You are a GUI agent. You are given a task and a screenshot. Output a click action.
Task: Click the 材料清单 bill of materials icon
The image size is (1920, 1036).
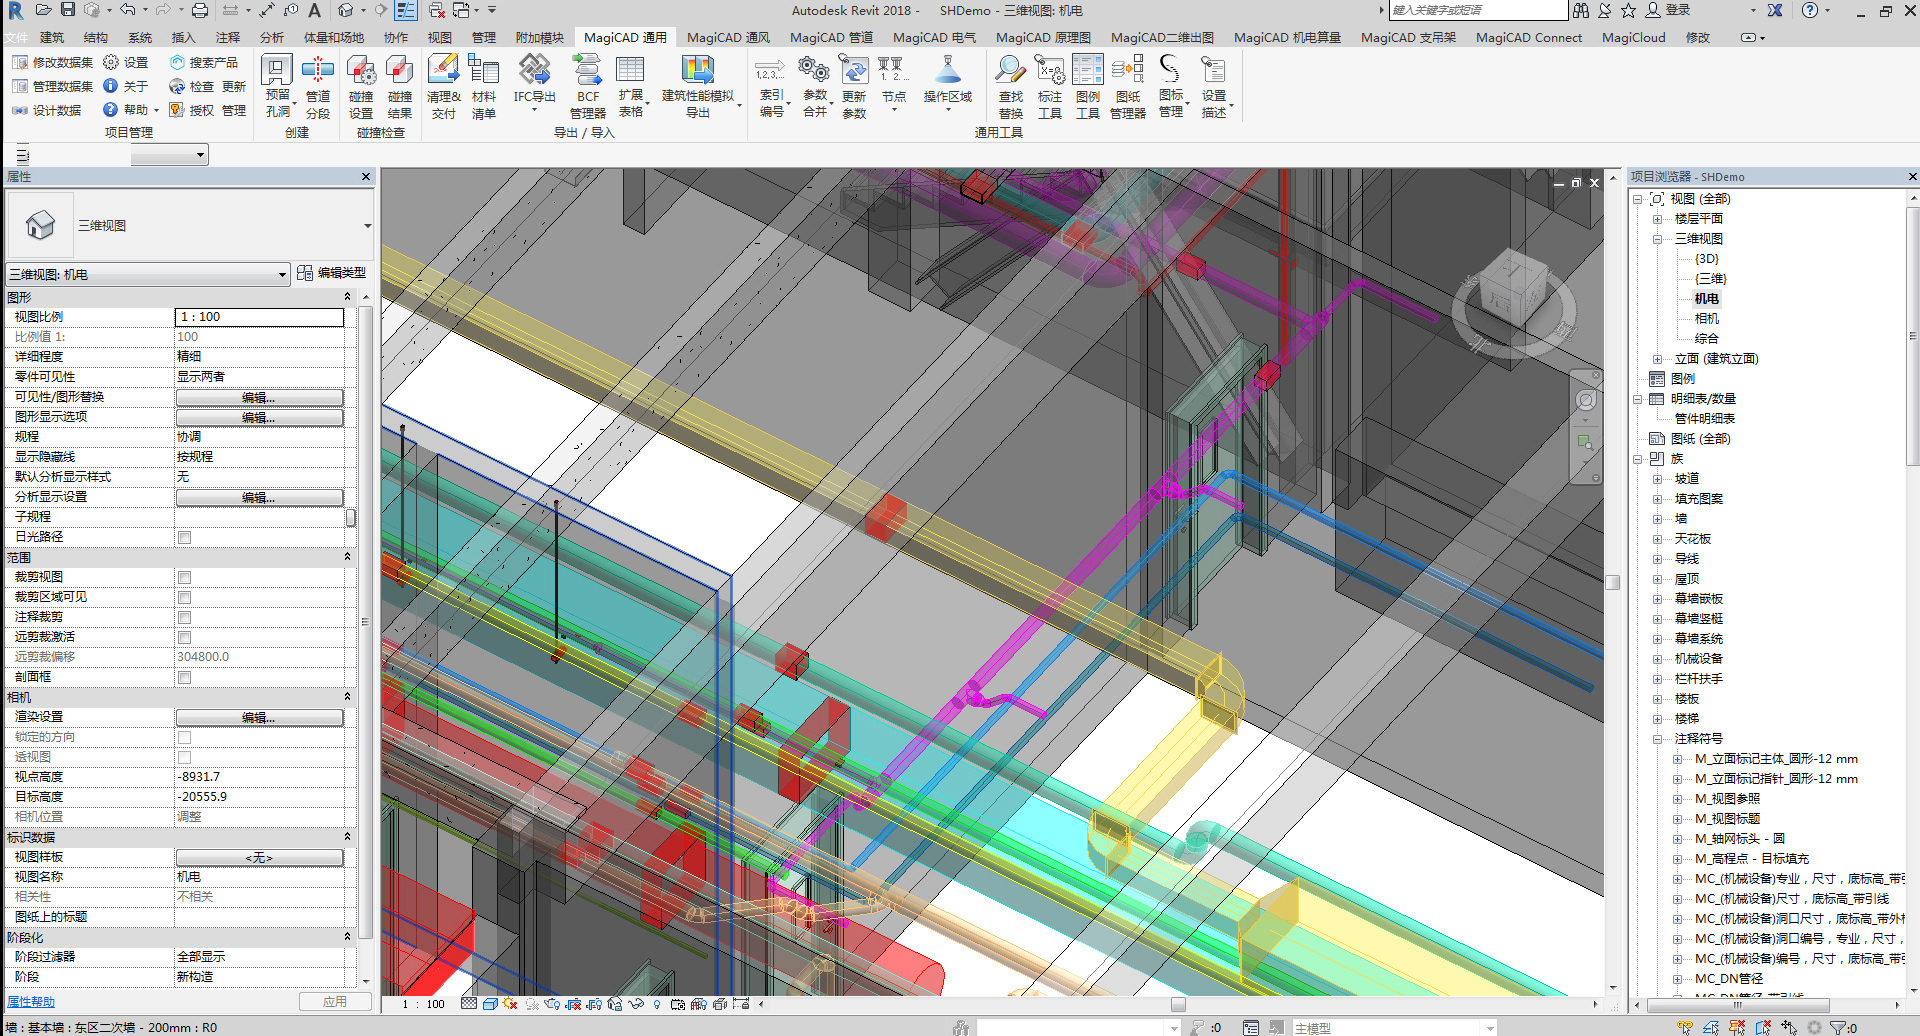tap(483, 72)
